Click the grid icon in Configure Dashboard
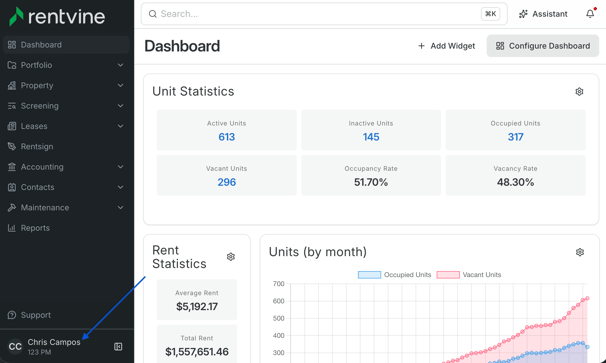 point(500,46)
